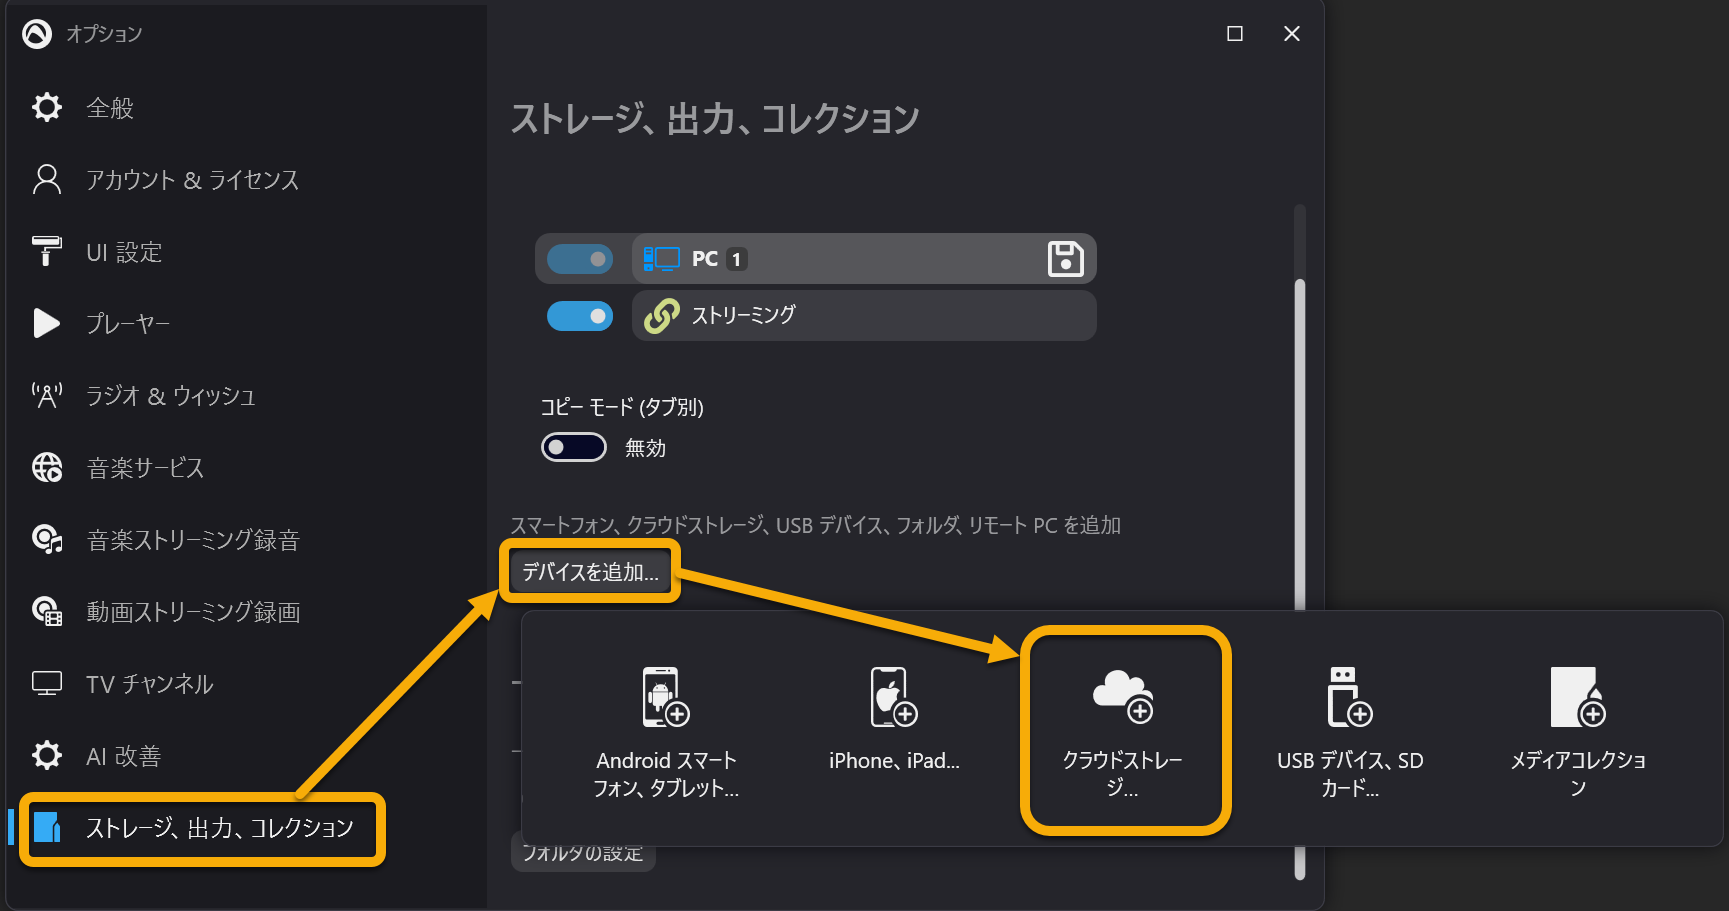Toggle the PC storage switch
Image resolution: width=1729 pixels, height=911 pixels.
(x=580, y=259)
